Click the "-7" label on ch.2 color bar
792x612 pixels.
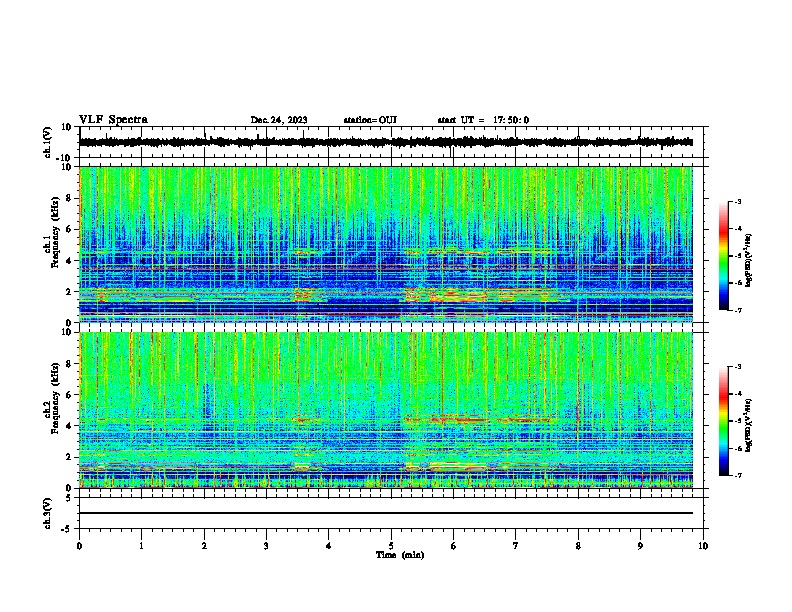737,475
